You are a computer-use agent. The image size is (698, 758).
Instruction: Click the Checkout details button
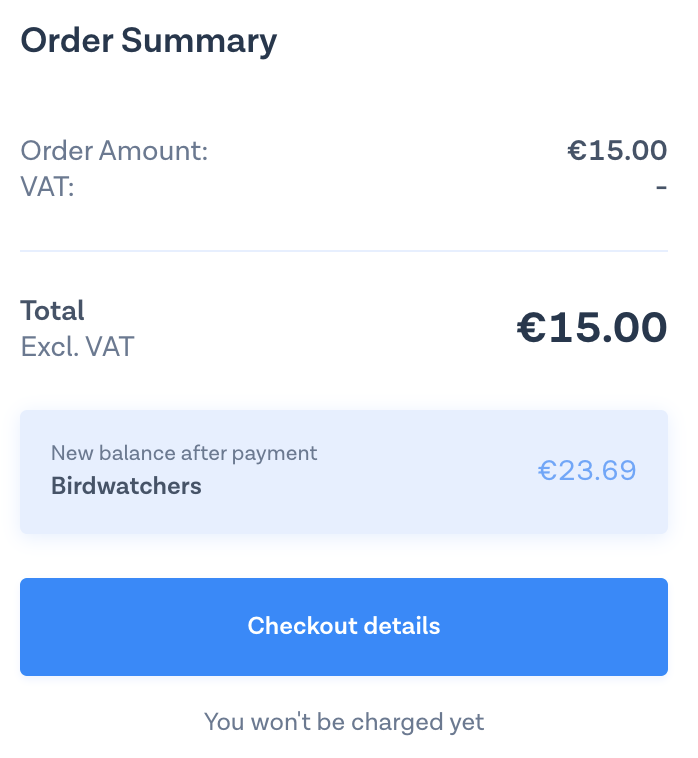[344, 627]
